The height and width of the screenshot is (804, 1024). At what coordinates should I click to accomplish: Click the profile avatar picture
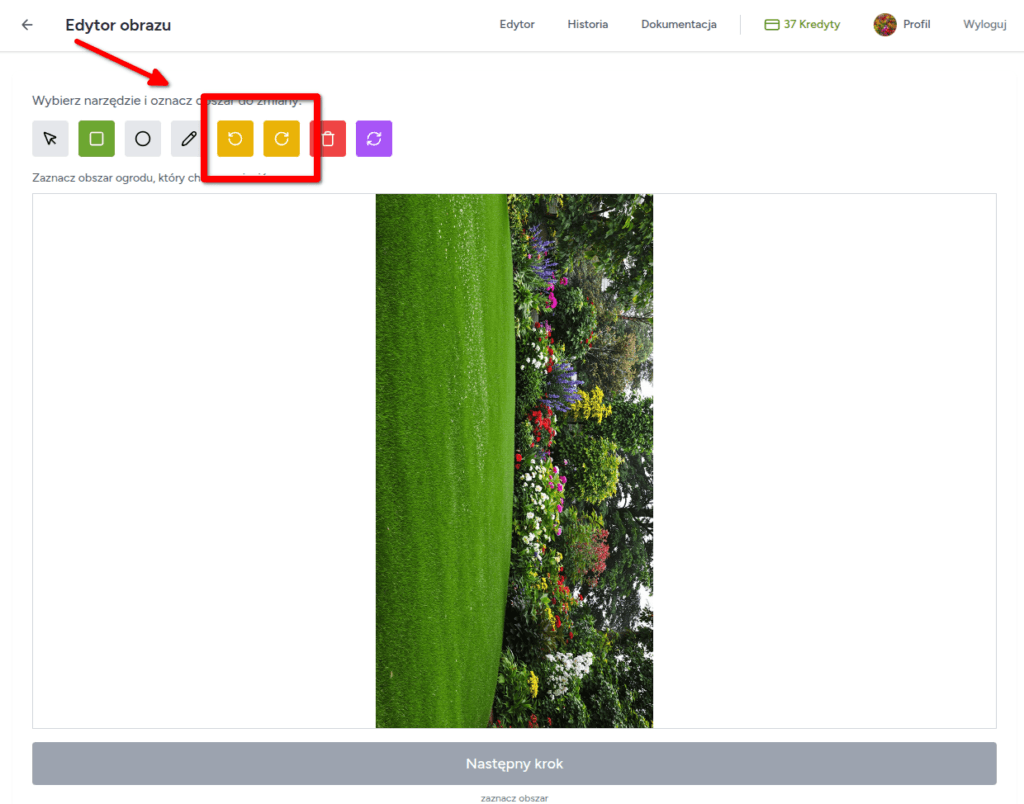click(x=885, y=25)
